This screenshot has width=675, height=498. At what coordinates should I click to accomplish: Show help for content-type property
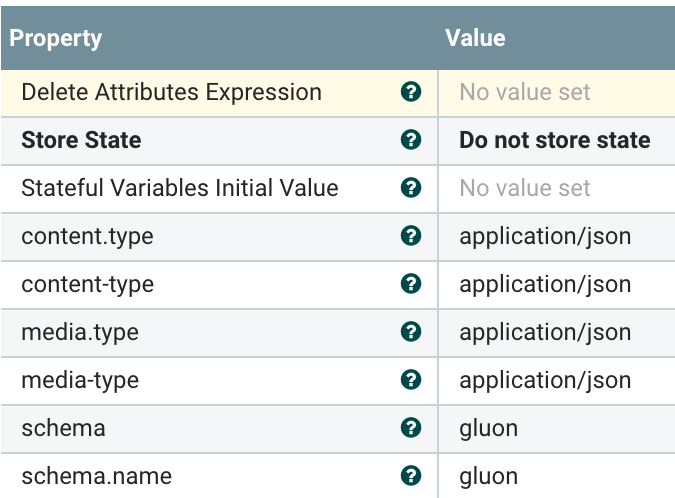[x=410, y=284]
